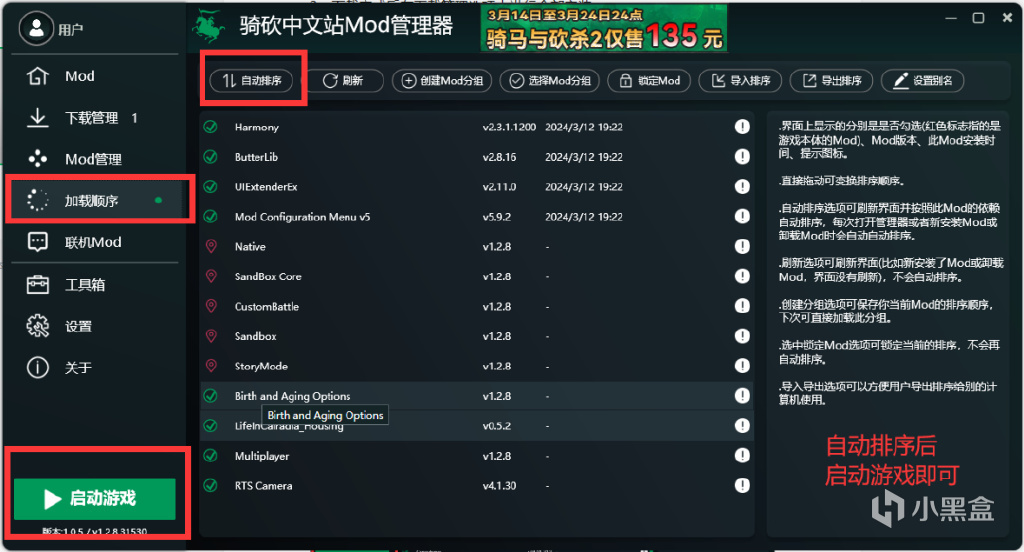Toggle the UIExtenderEx mod checkmark
This screenshot has width=1024, height=552.
point(210,187)
